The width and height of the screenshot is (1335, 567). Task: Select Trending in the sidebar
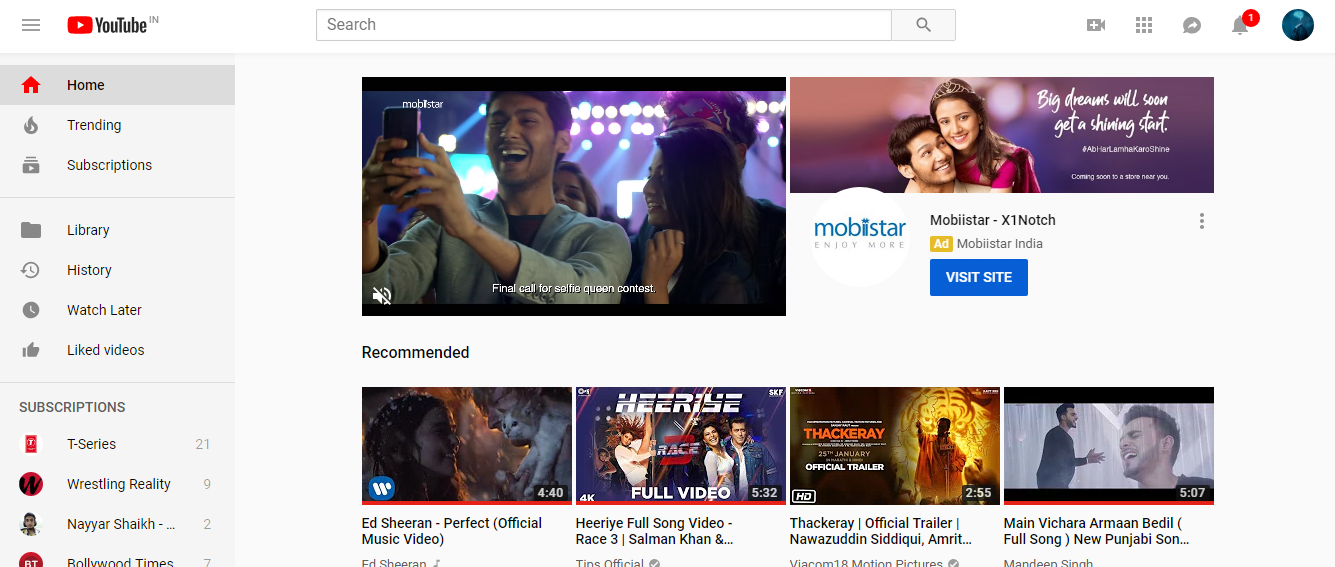tap(117, 125)
